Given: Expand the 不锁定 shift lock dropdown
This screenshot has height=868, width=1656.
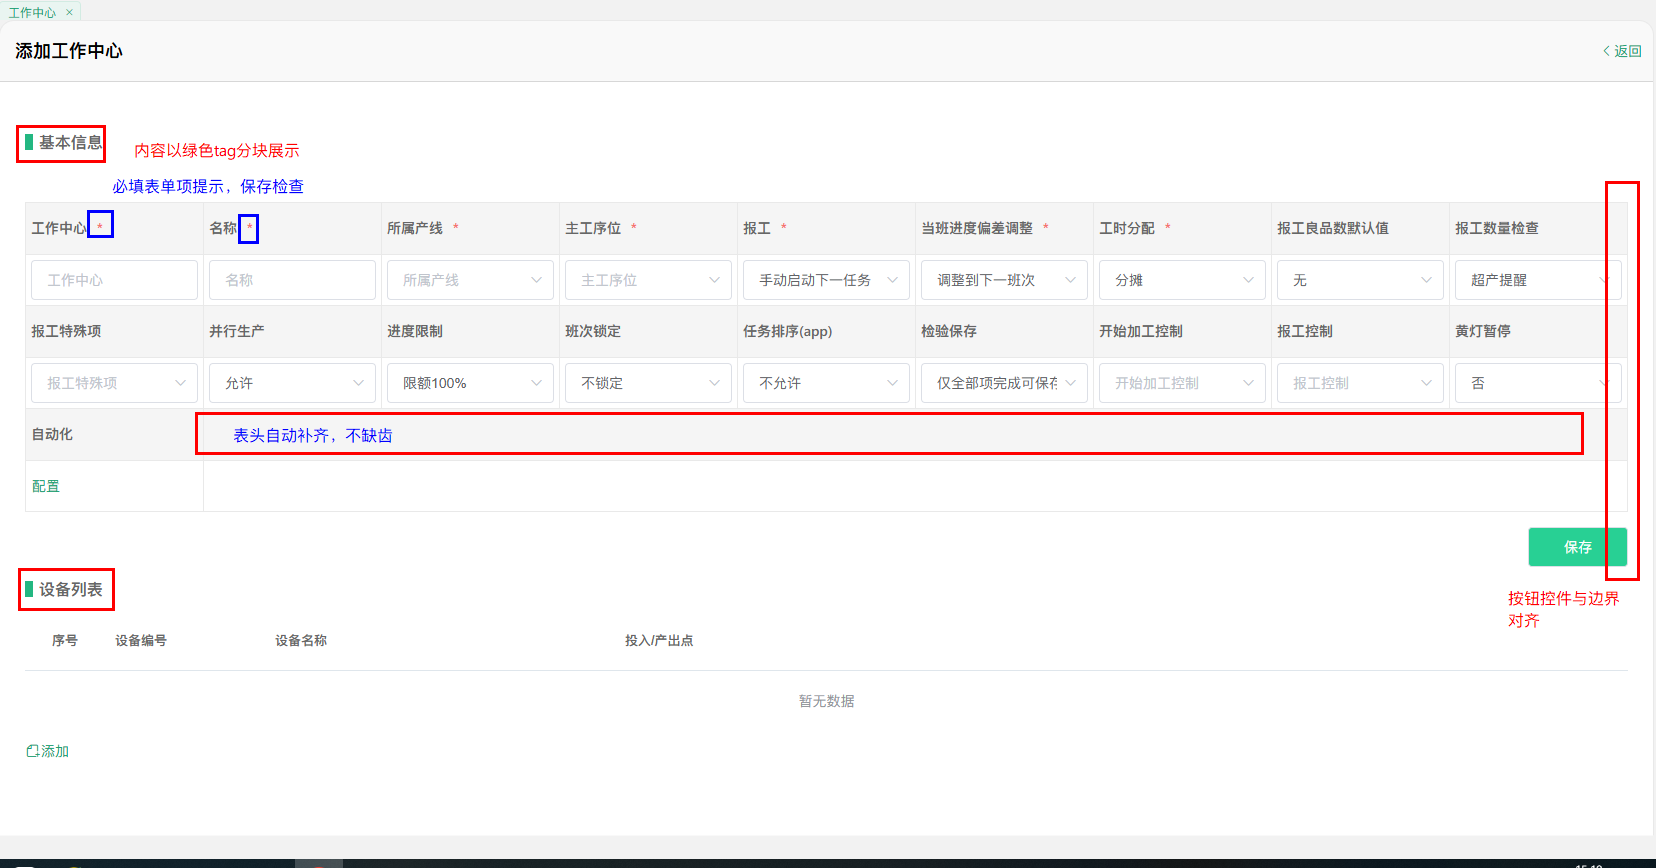Looking at the screenshot, I should coord(648,383).
